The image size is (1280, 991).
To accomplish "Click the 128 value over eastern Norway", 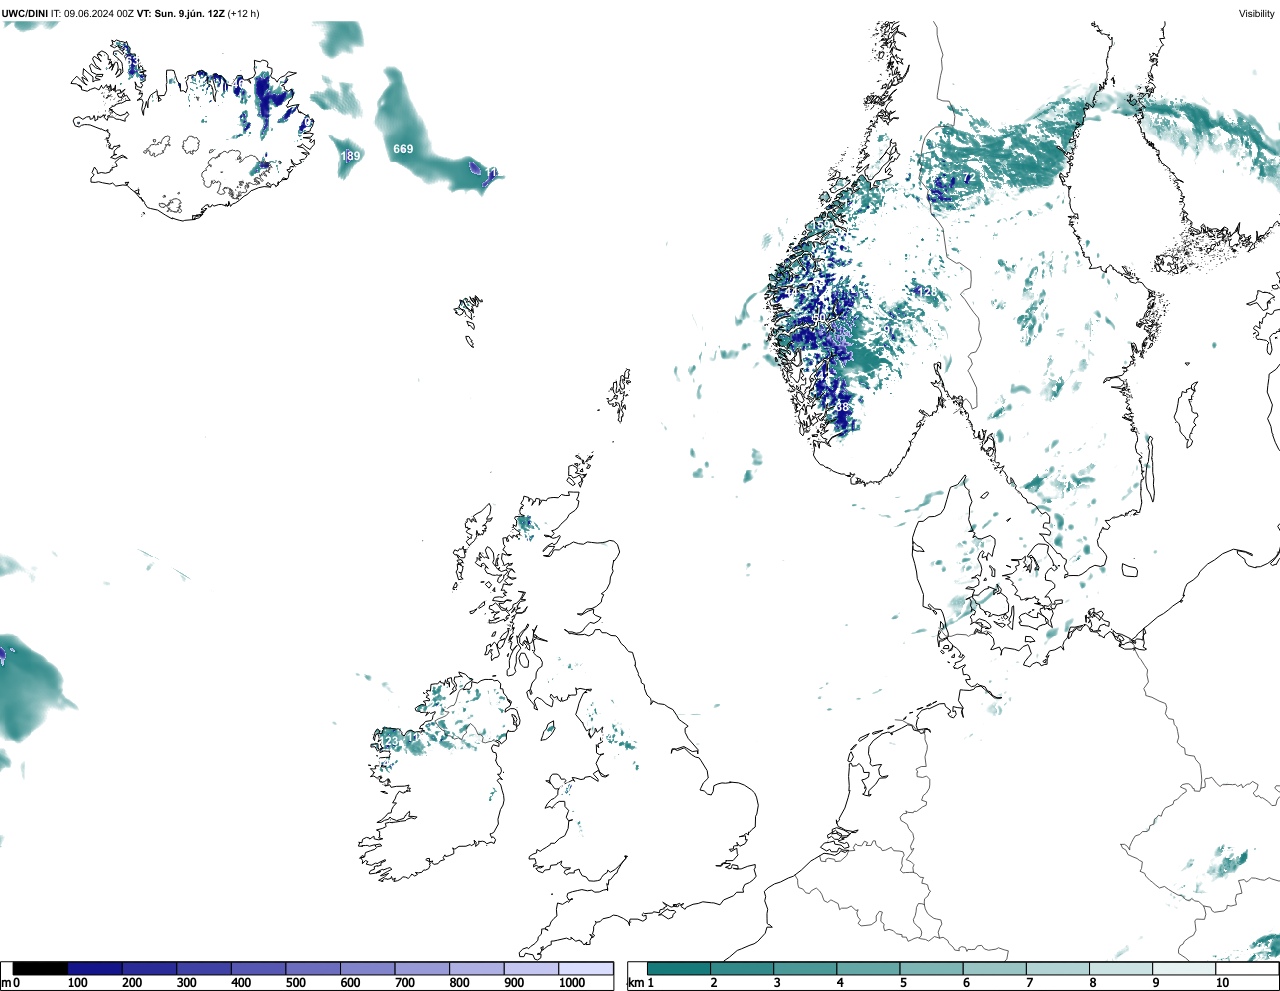I will pyautogui.click(x=927, y=292).
